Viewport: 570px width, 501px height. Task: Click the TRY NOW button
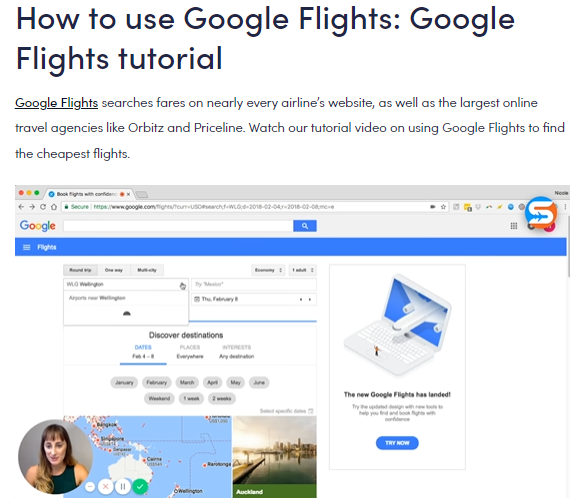pos(397,443)
